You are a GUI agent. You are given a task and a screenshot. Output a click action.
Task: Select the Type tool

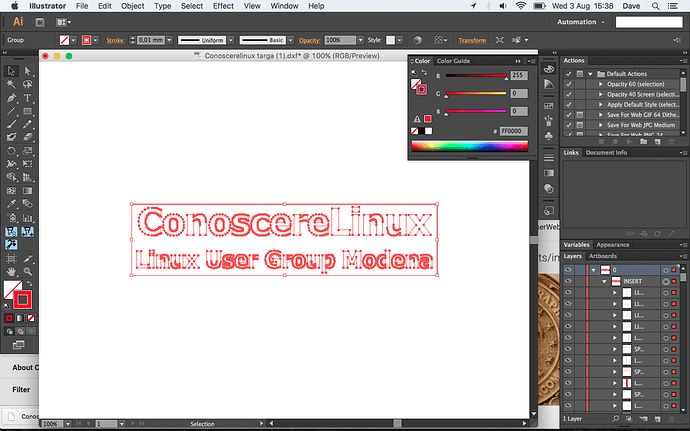coord(27,98)
